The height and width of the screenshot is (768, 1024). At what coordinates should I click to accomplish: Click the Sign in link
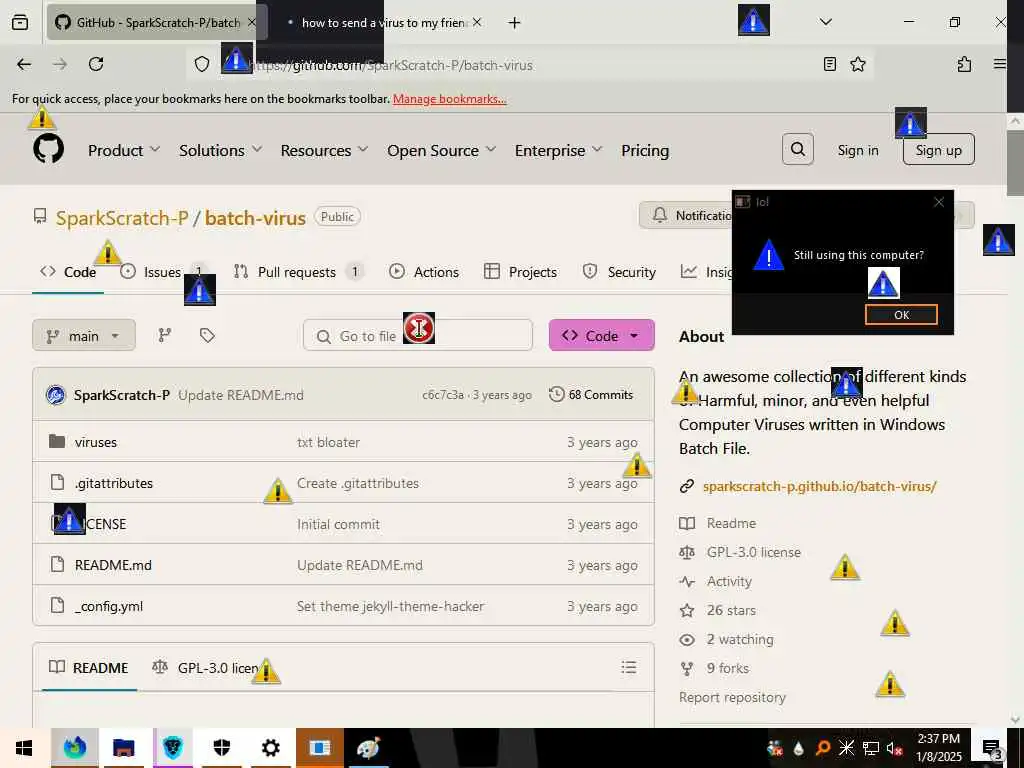click(x=857, y=150)
